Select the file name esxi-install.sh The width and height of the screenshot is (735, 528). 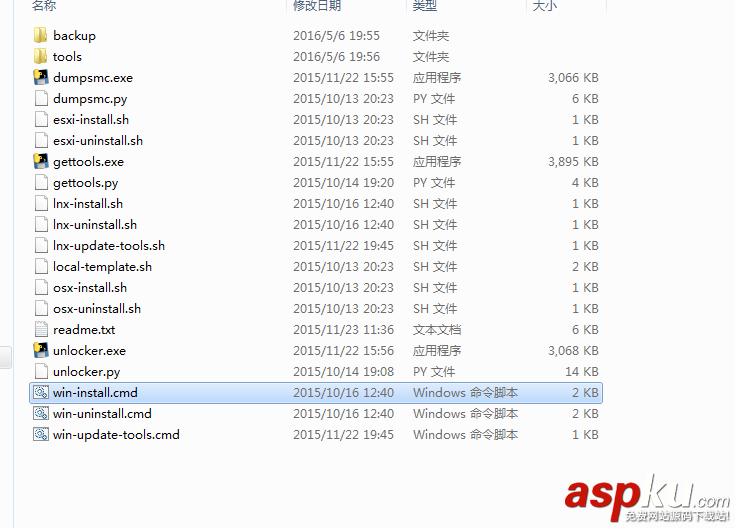[91, 120]
